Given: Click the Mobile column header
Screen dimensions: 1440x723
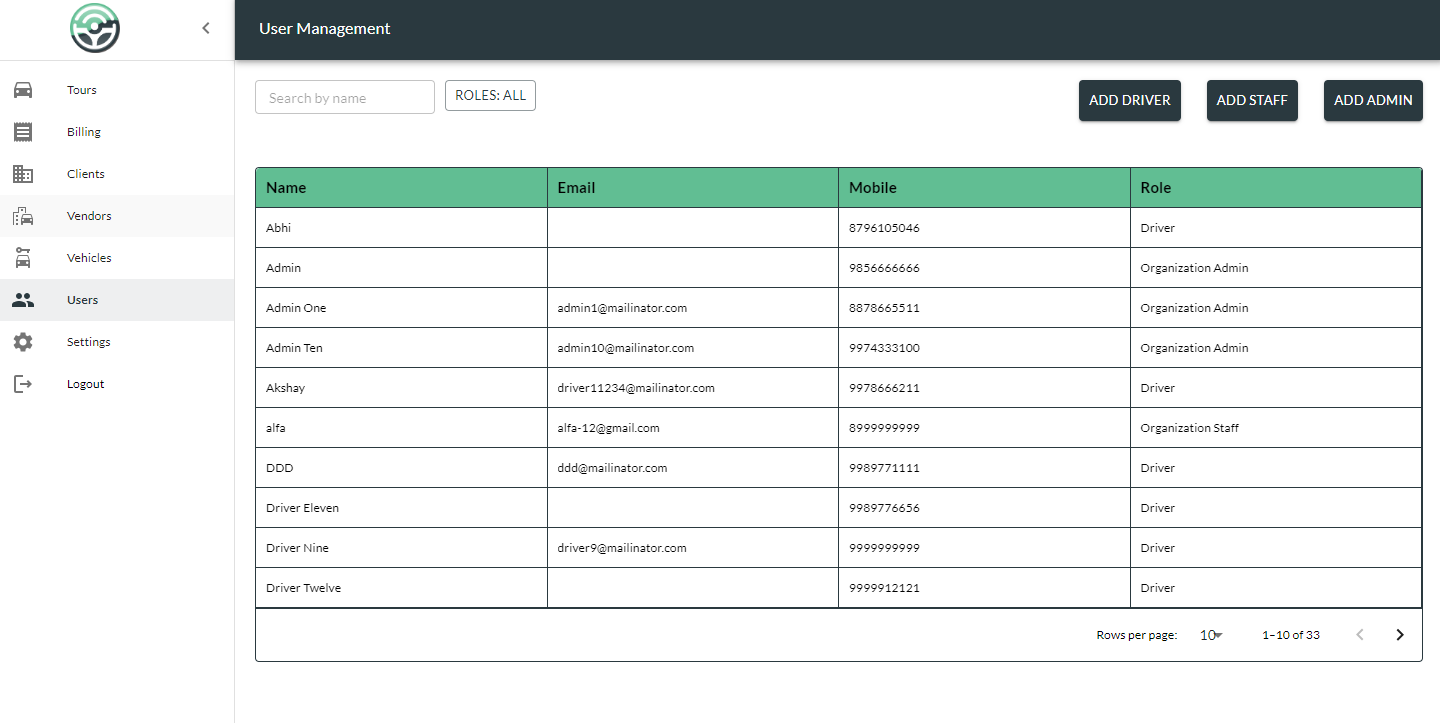Looking at the screenshot, I should 985,188.
